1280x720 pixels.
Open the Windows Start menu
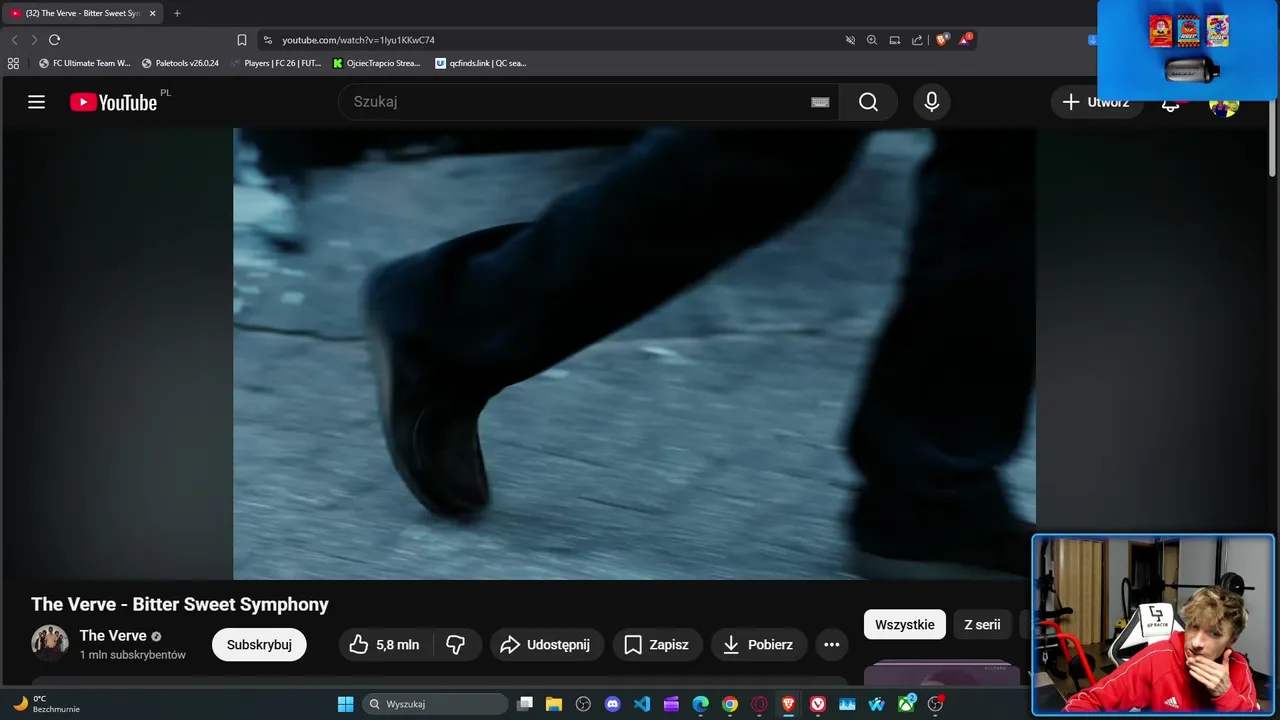[x=345, y=704]
